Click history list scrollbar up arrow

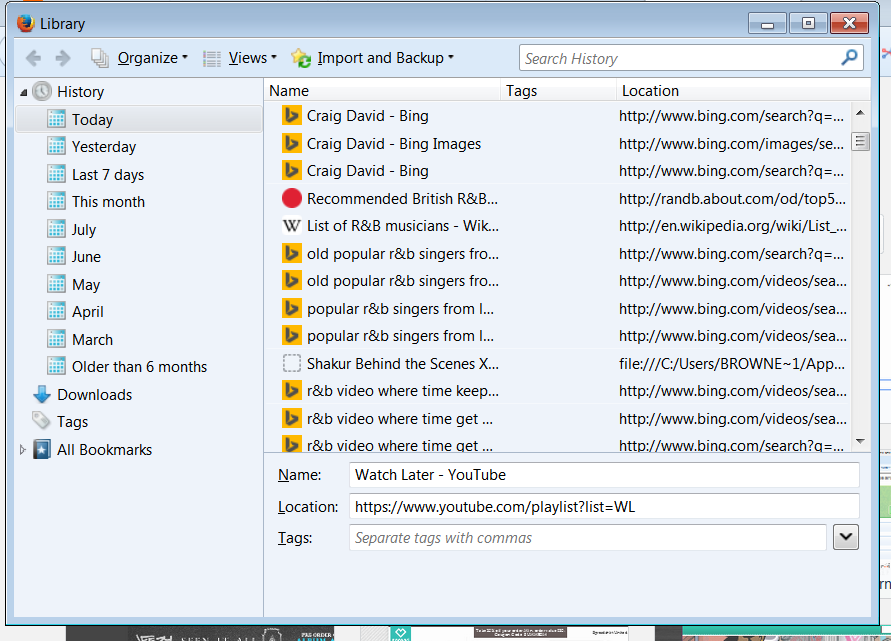pyautogui.click(x=860, y=113)
